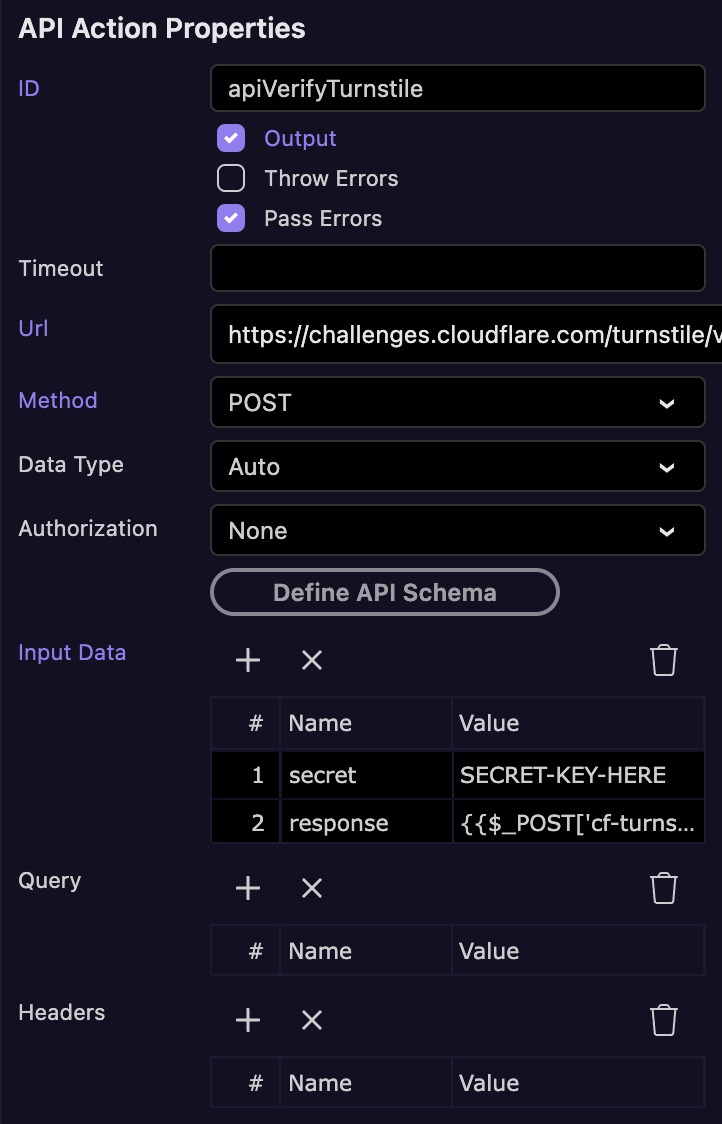722x1124 pixels.
Task: Open the Authorization dropdown
Action: [457, 531]
